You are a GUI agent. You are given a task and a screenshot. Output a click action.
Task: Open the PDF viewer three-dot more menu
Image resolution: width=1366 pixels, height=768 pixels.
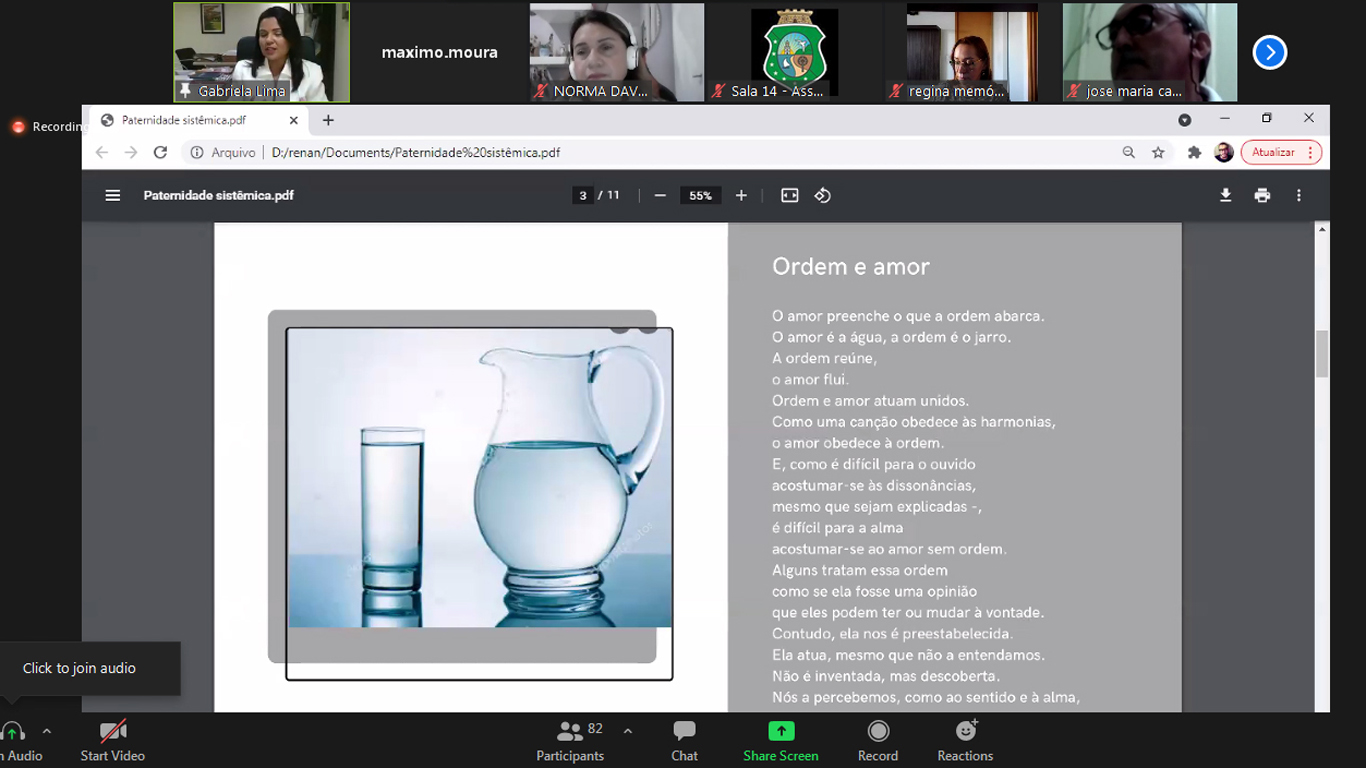tap(1299, 196)
